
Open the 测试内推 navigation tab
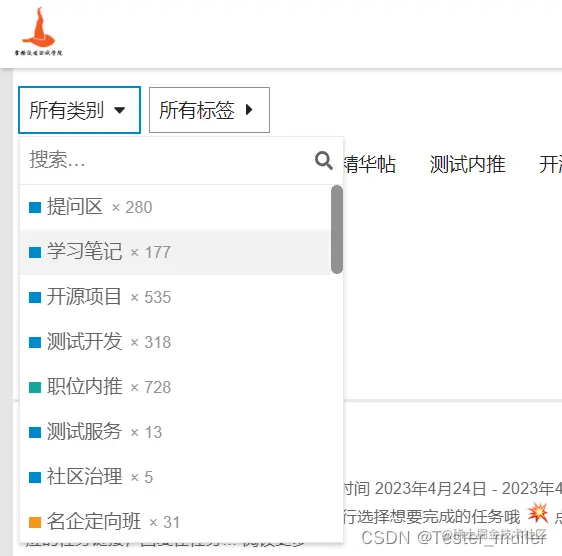(x=468, y=165)
